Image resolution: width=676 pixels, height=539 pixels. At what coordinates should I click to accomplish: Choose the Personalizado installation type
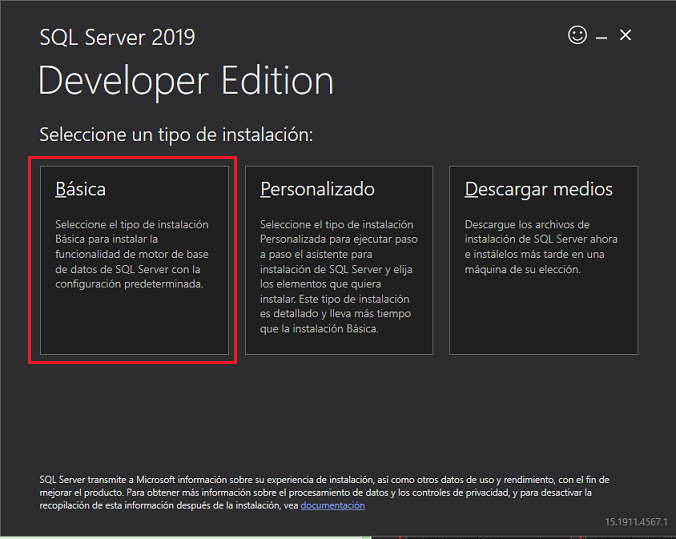tap(338, 260)
